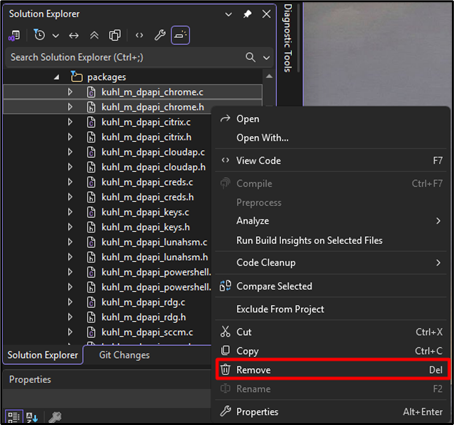
Task: Select Exclude From Project menu entry
Action: click(280, 309)
